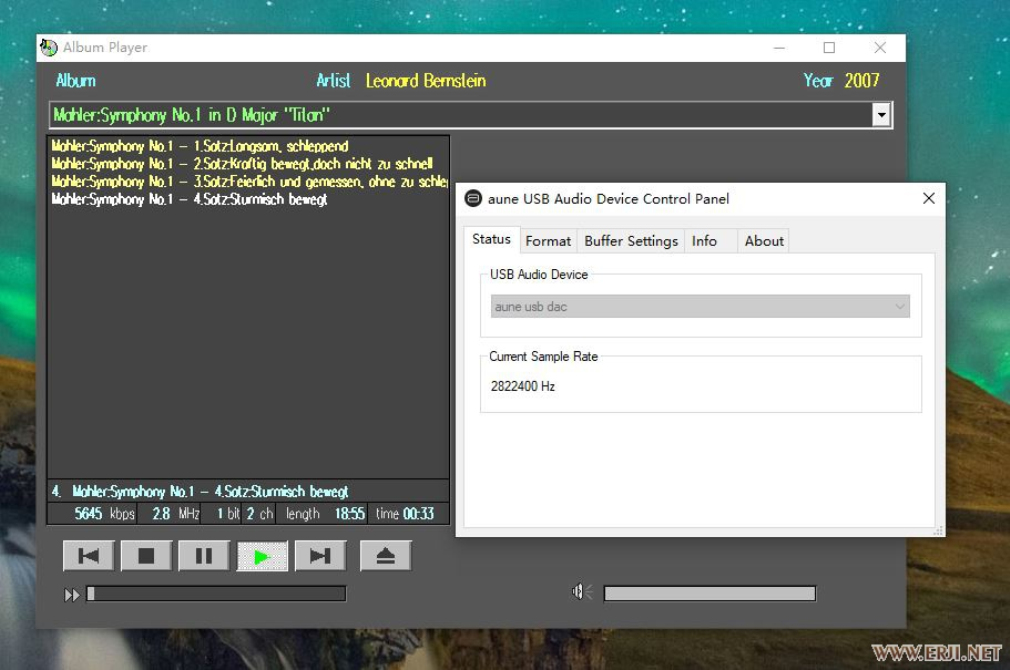
Task: Click the 2822400 Hz sample rate value
Action: pyautogui.click(x=523, y=387)
